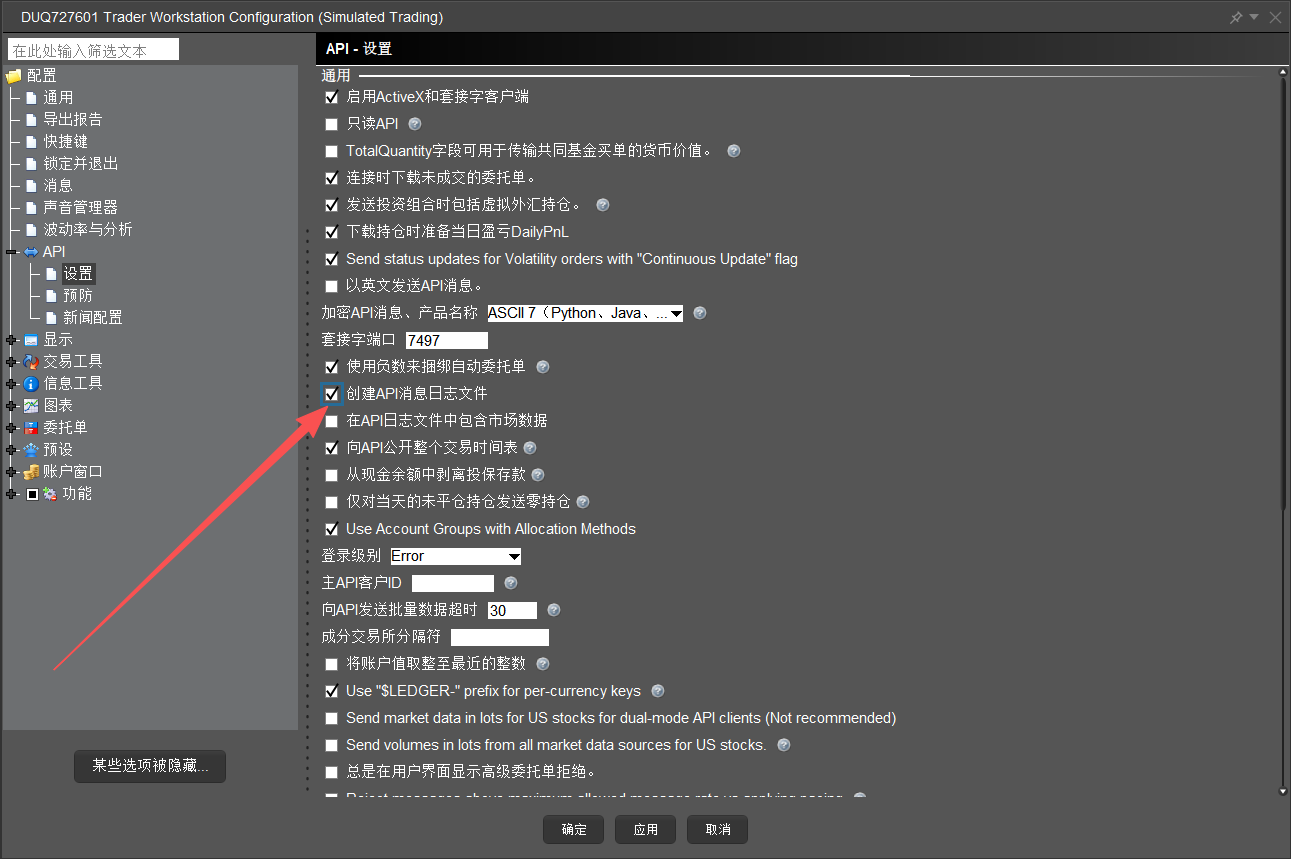Click the 功能 gear icon in tree
This screenshot has width=1291, height=859.
click(49, 494)
